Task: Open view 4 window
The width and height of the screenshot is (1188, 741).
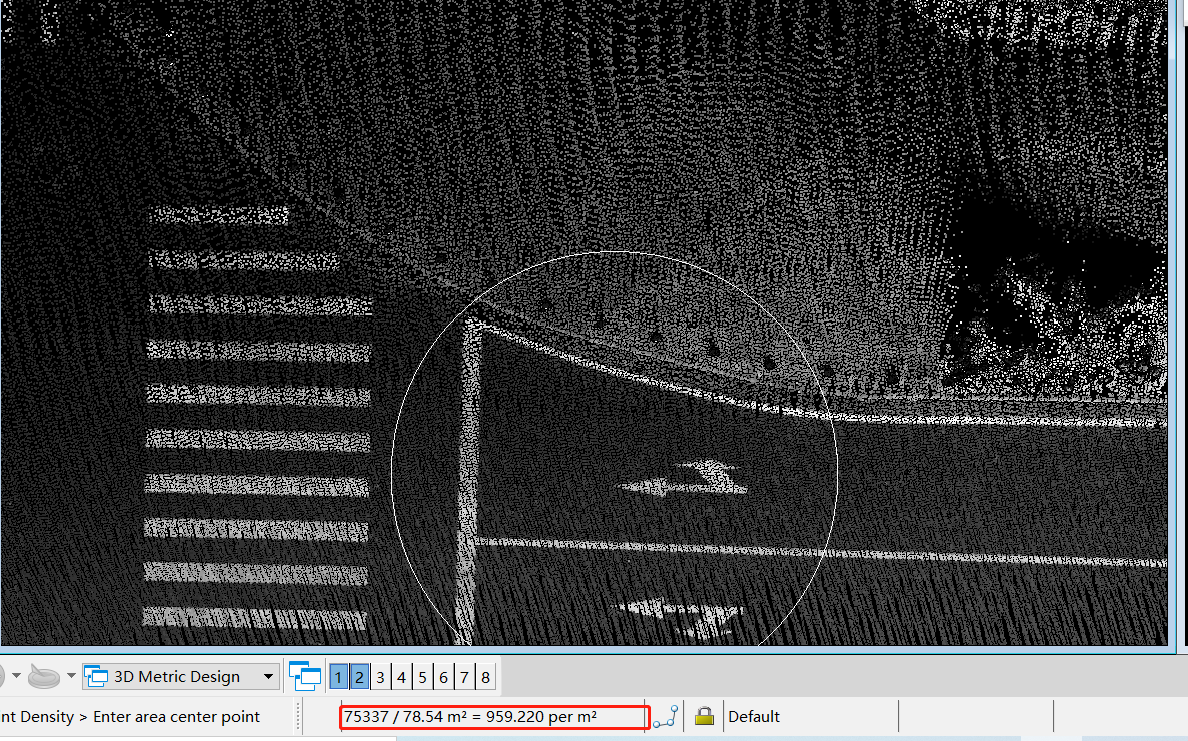Action: [401, 677]
